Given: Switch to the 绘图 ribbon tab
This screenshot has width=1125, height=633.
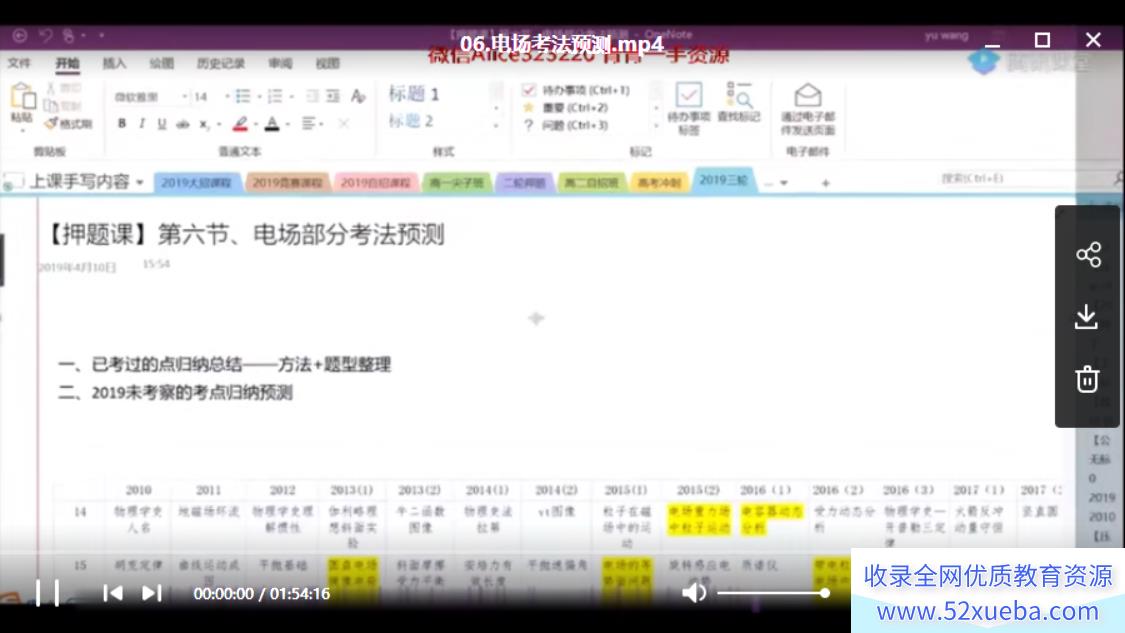Looking at the screenshot, I should (161, 63).
